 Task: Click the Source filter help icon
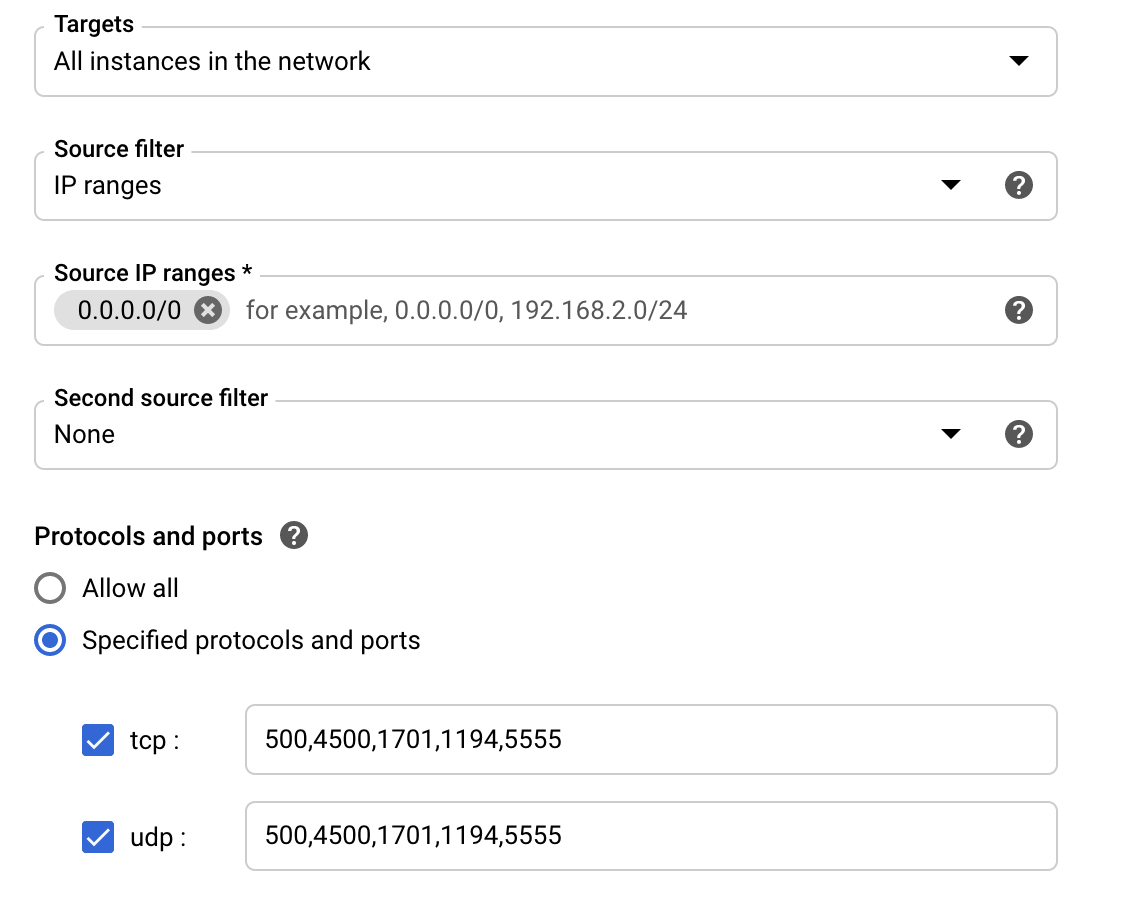[x=1019, y=185]
